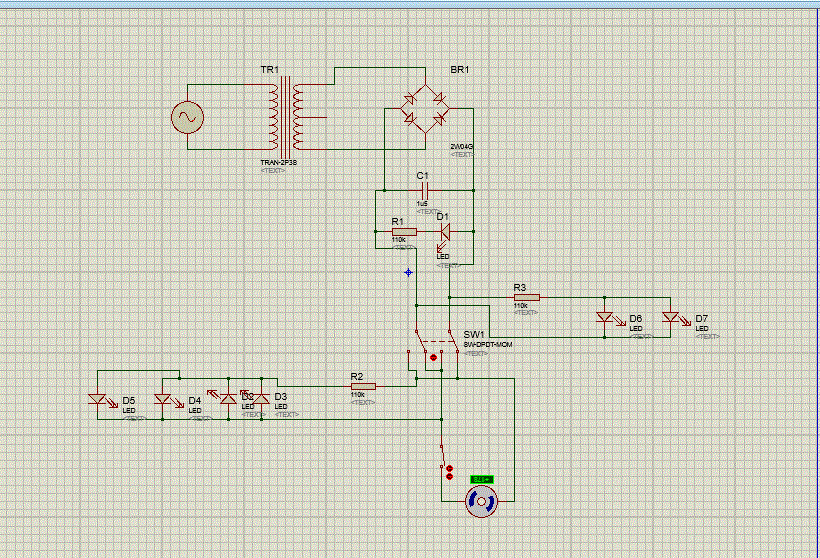
Task: Click the <TEXT> placeholder under 2W04G
Action: click(462, 154)
